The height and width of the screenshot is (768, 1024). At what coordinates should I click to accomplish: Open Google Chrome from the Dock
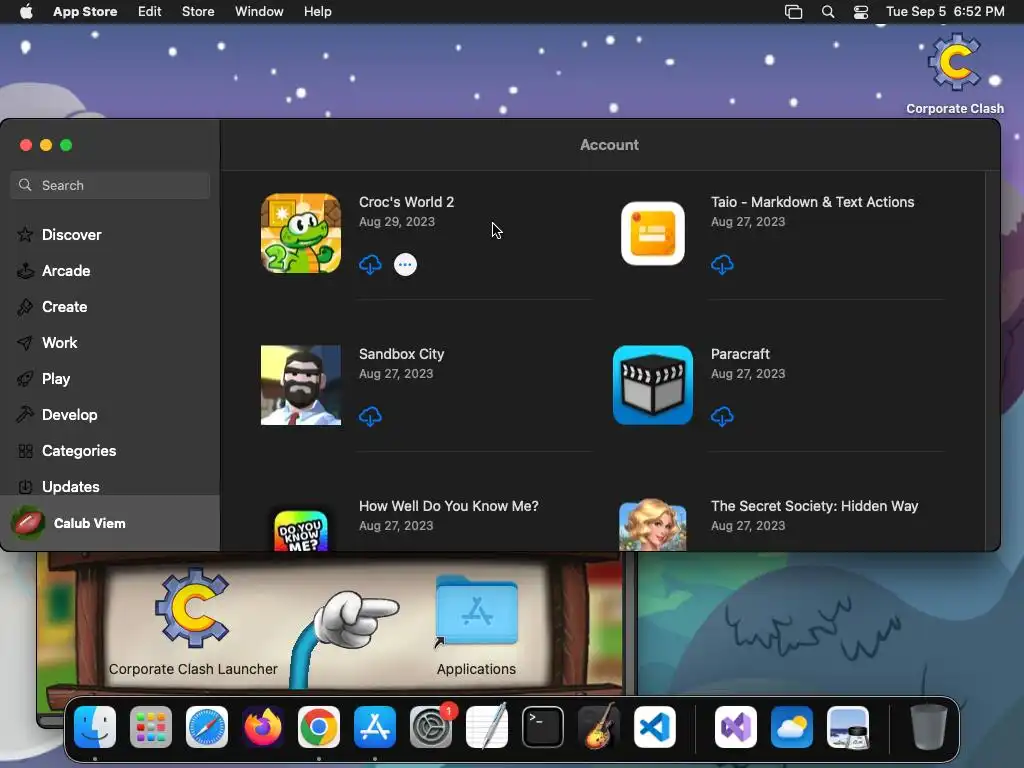point(319,727)
